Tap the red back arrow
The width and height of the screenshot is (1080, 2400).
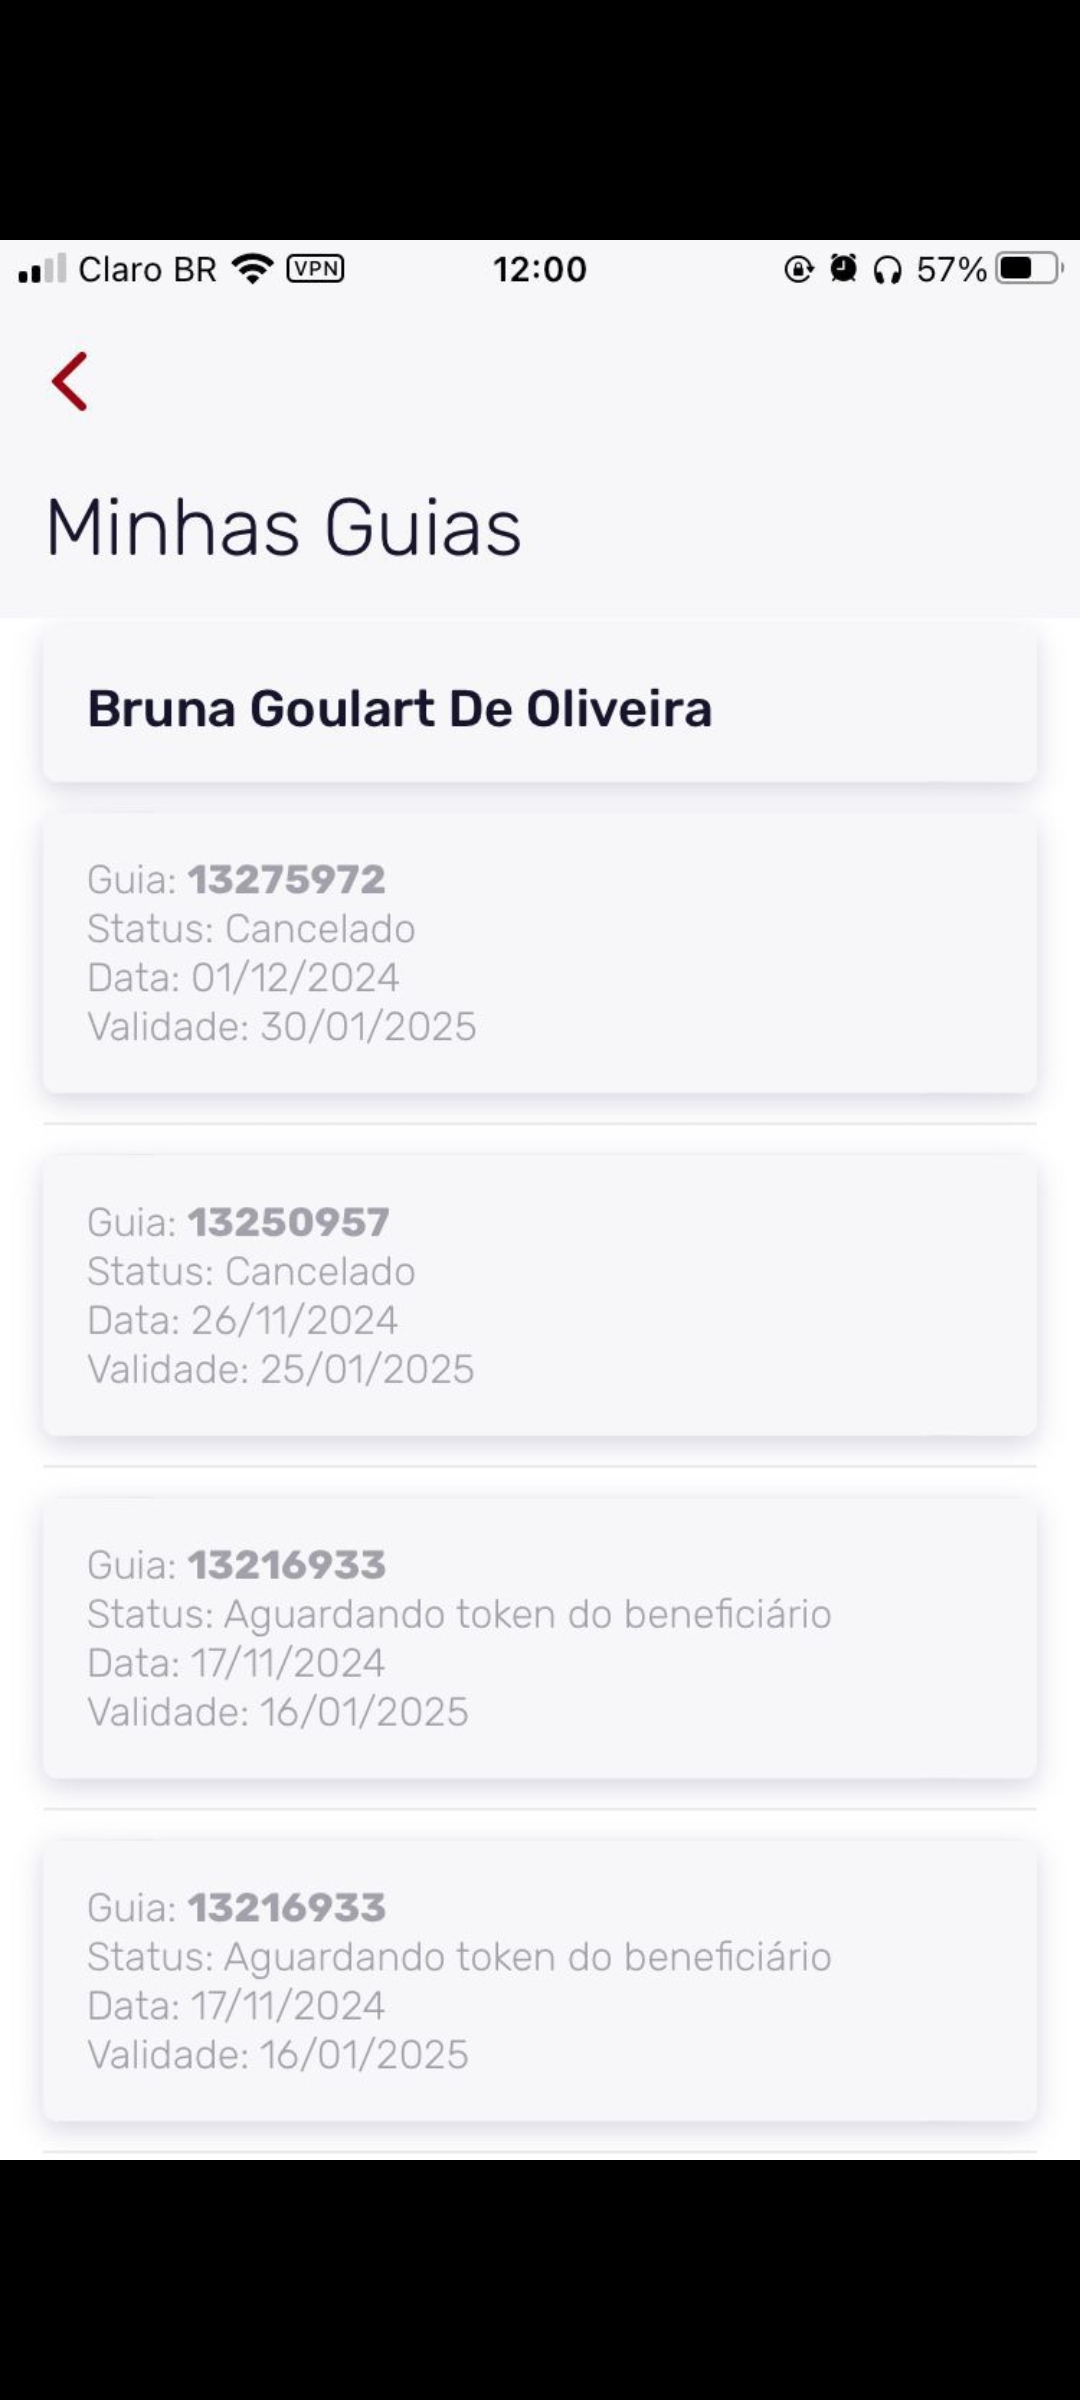(70, 381)
